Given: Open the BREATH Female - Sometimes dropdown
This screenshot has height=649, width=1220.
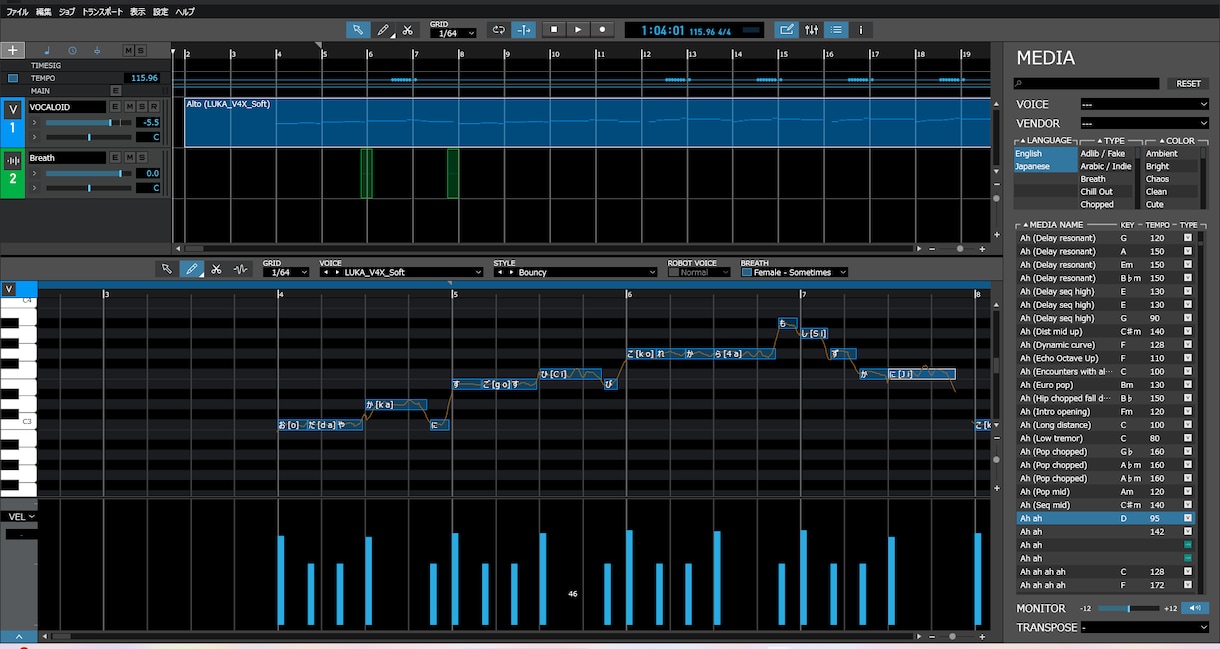Looking at the screenshot, I should tap(794, 272).
